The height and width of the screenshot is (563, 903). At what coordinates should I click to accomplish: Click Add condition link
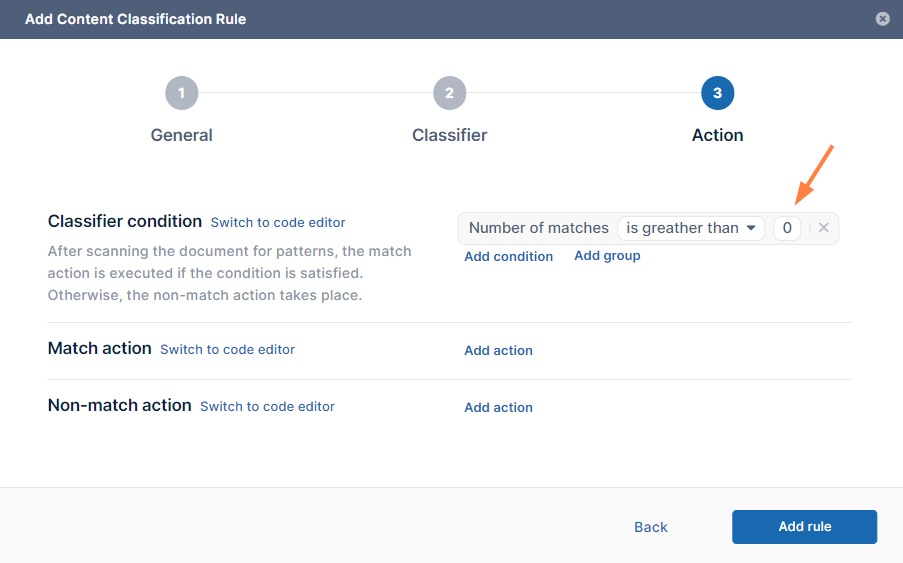[508, 256]
